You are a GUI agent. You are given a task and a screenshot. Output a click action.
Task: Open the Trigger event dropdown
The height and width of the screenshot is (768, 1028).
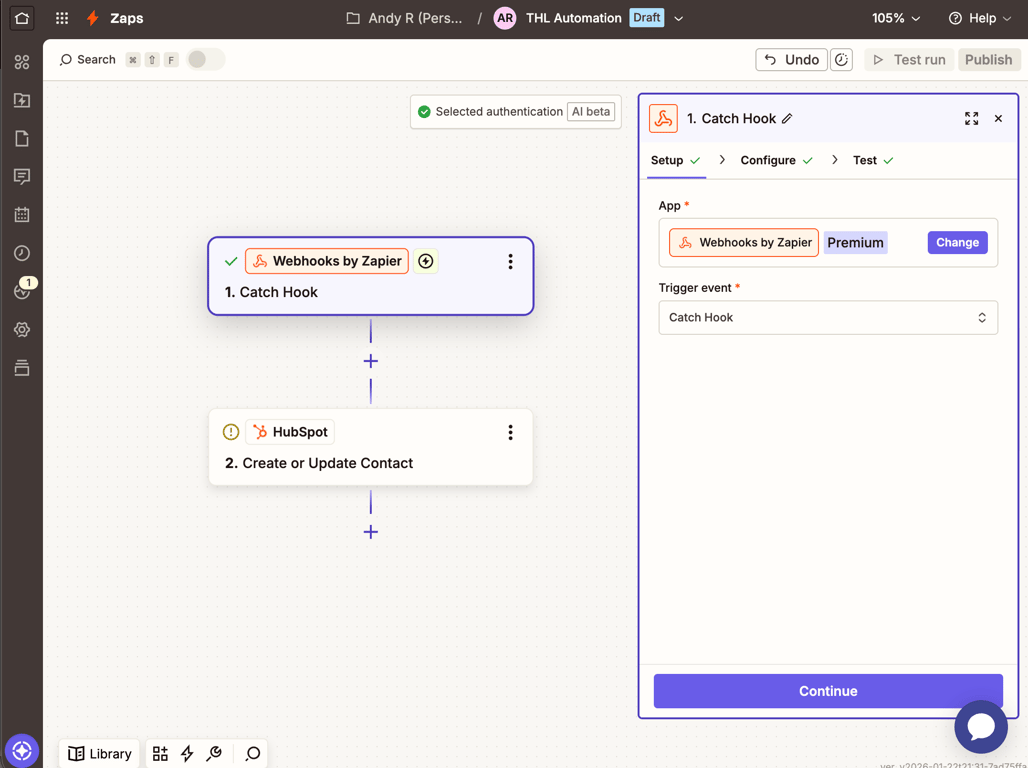[x=828, y=318]
